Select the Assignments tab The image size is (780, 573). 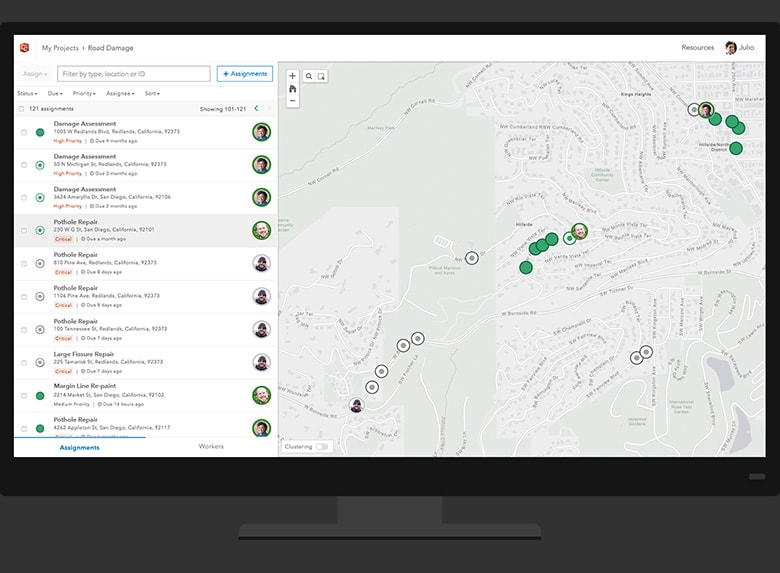[x=80, y=447]
